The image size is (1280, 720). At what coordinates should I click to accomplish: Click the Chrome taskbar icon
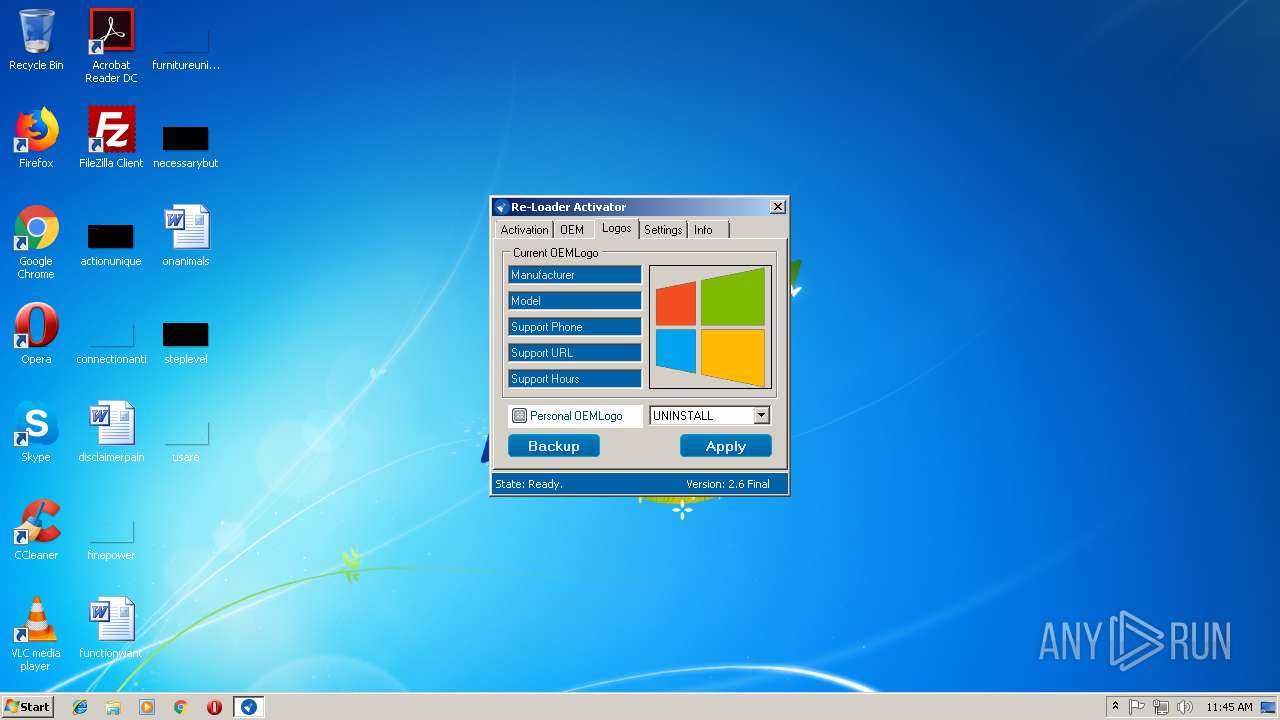click(x=181, y=707)
